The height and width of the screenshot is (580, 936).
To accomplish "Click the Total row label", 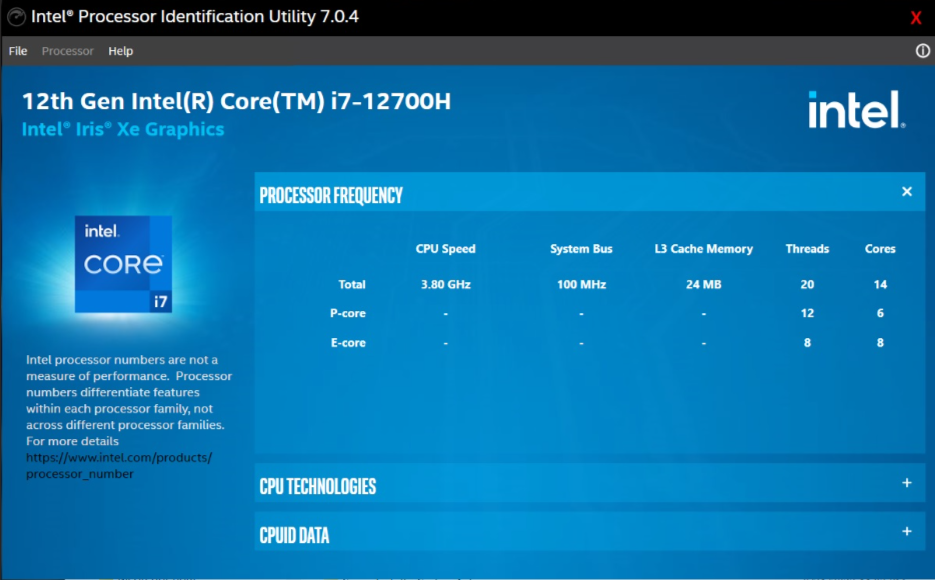I will pyautogui.click(x=352, y=285).
